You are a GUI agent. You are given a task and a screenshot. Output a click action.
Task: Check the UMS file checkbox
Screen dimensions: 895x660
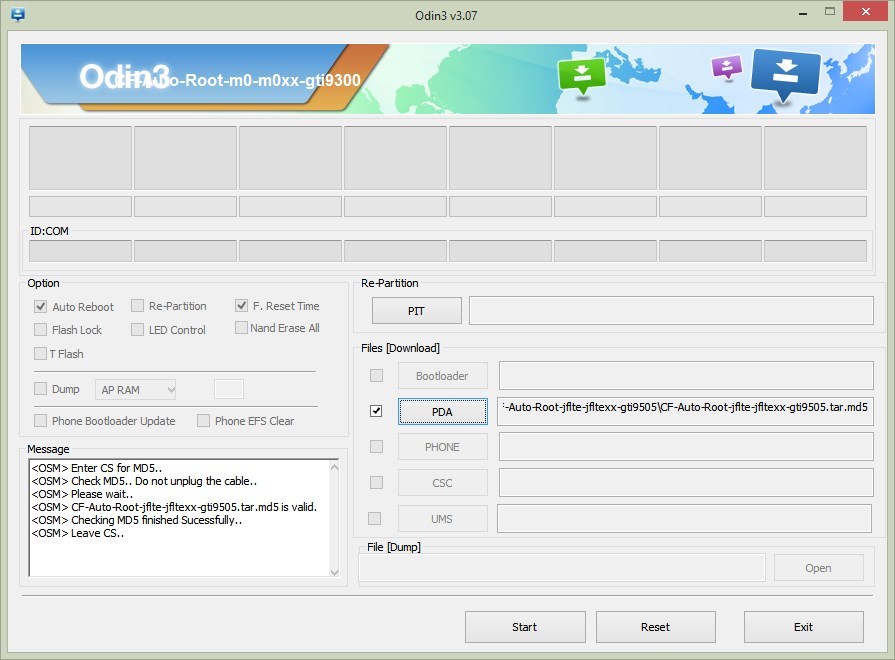click(374, 518)
